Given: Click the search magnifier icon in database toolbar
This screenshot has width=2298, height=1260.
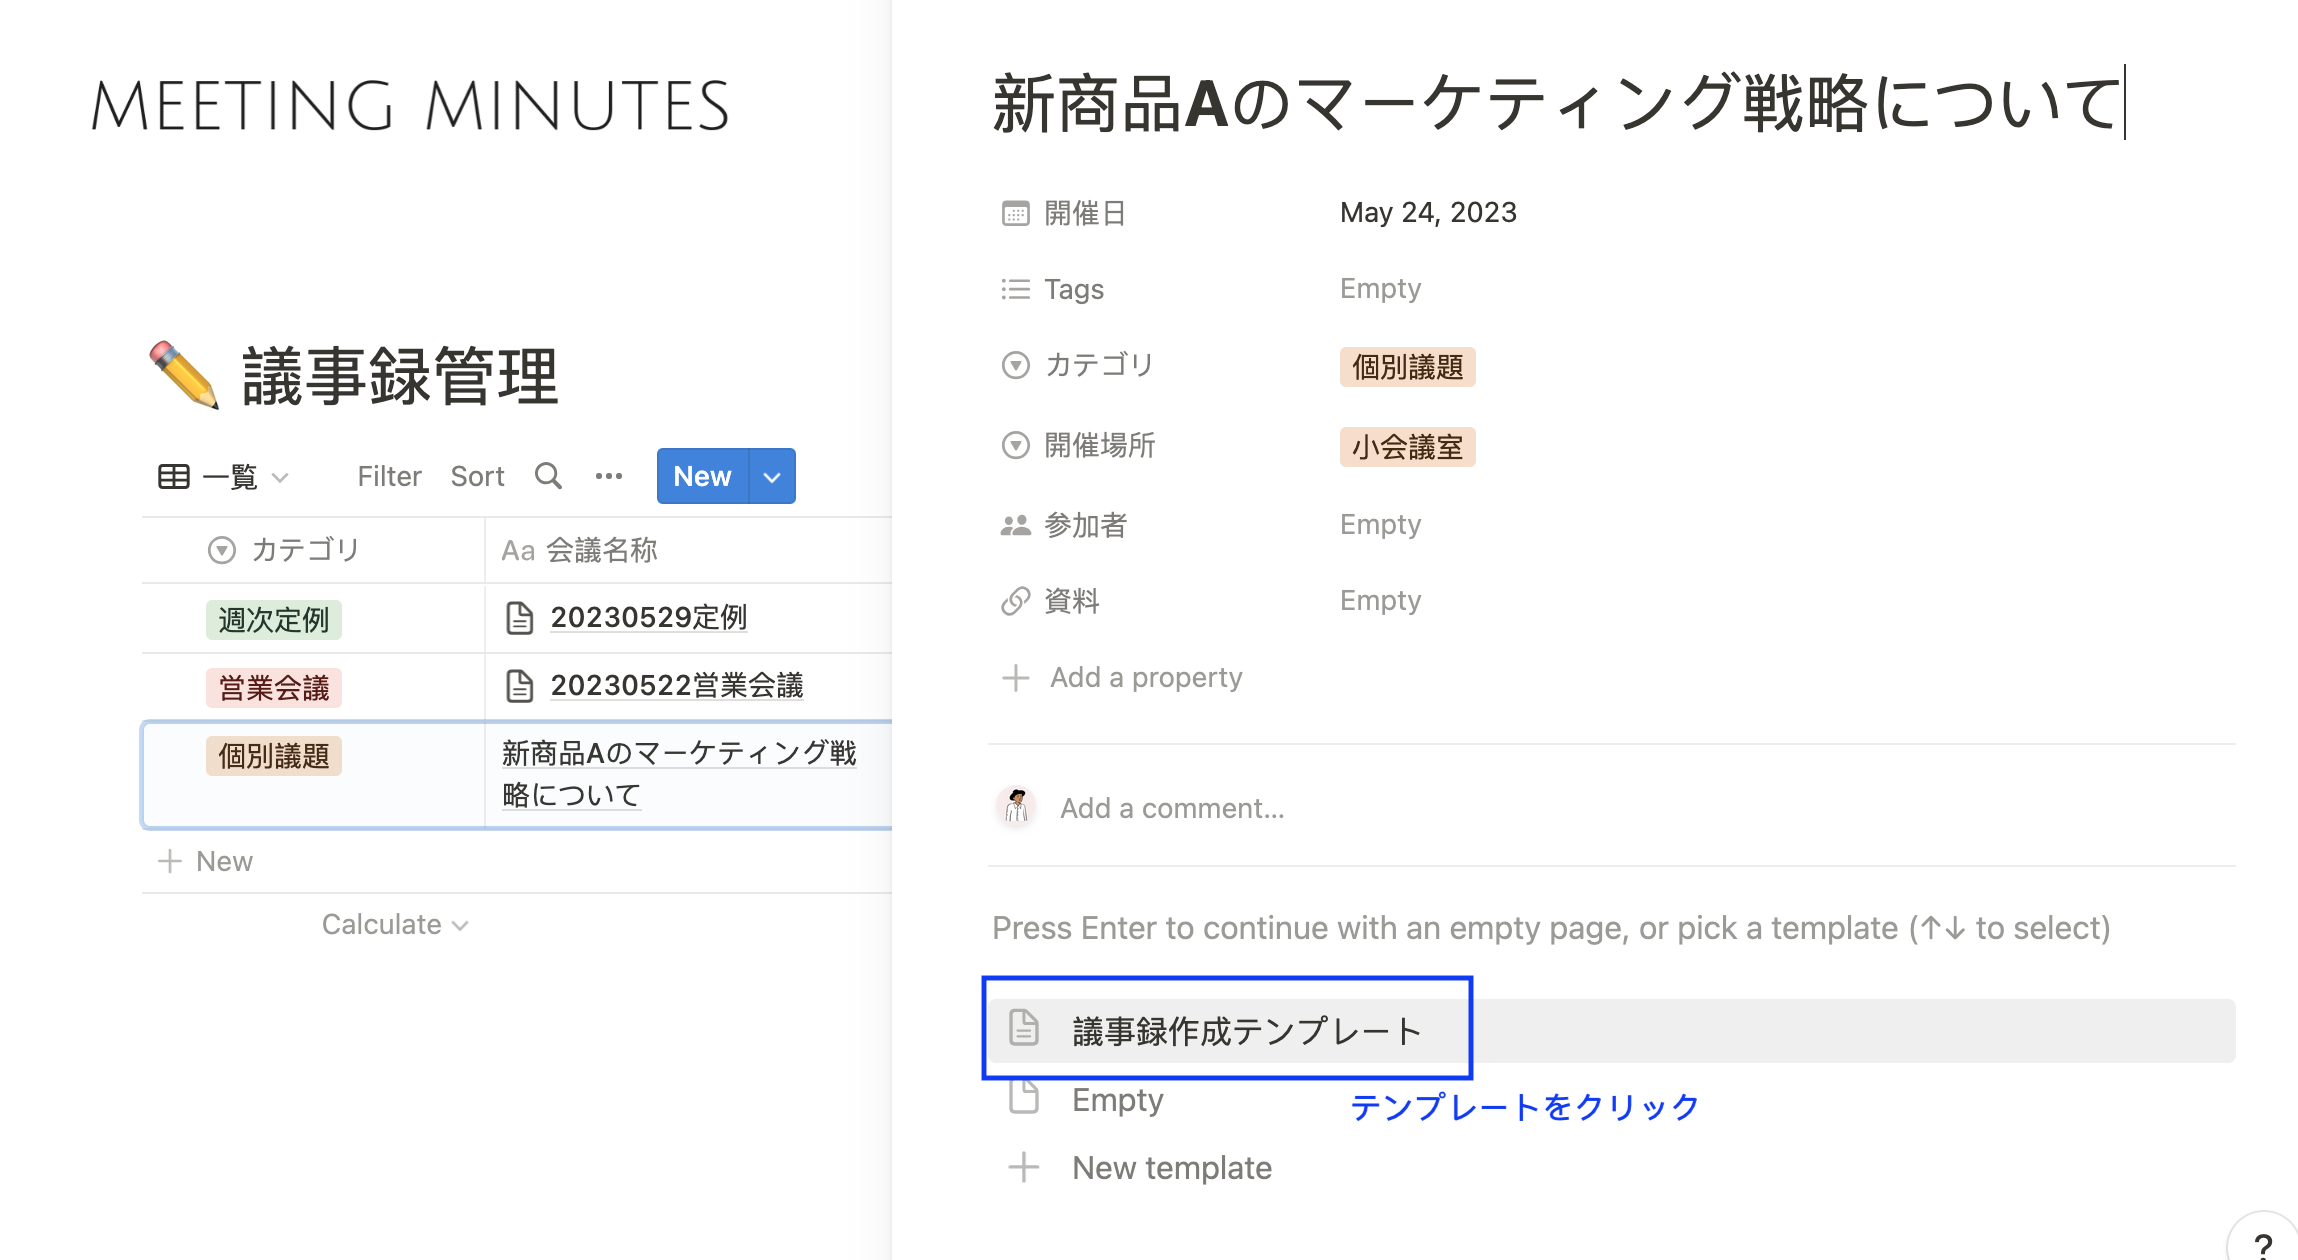Looking at the screenshot, I should tap(548, 476).
